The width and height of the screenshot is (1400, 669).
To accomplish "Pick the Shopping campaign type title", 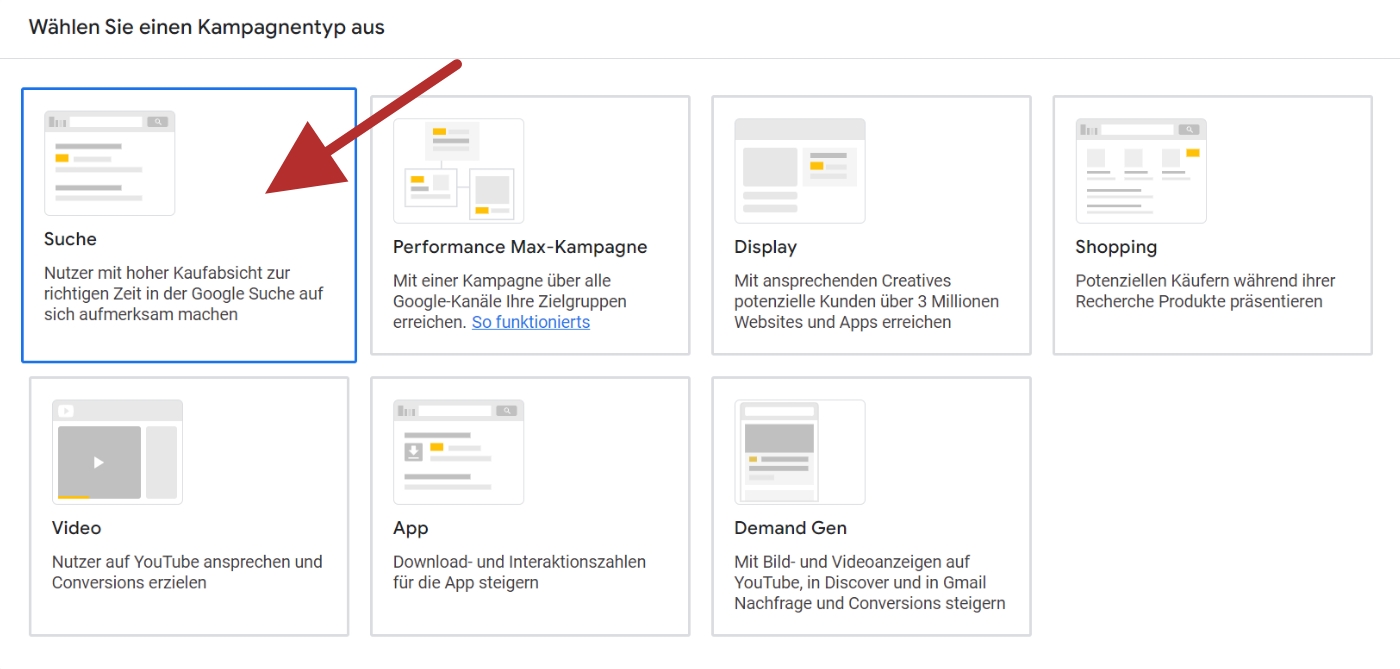I will coord(1116,247).
